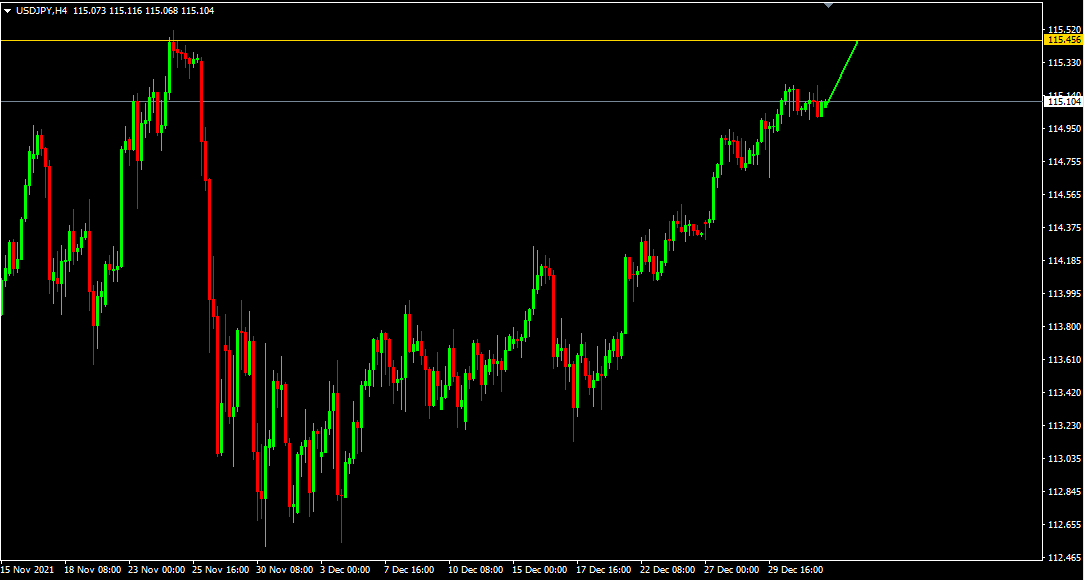Click the 25 Nov 16:00 time label
The height and width of the screenshot is (580, 1085).
point(220,570)
